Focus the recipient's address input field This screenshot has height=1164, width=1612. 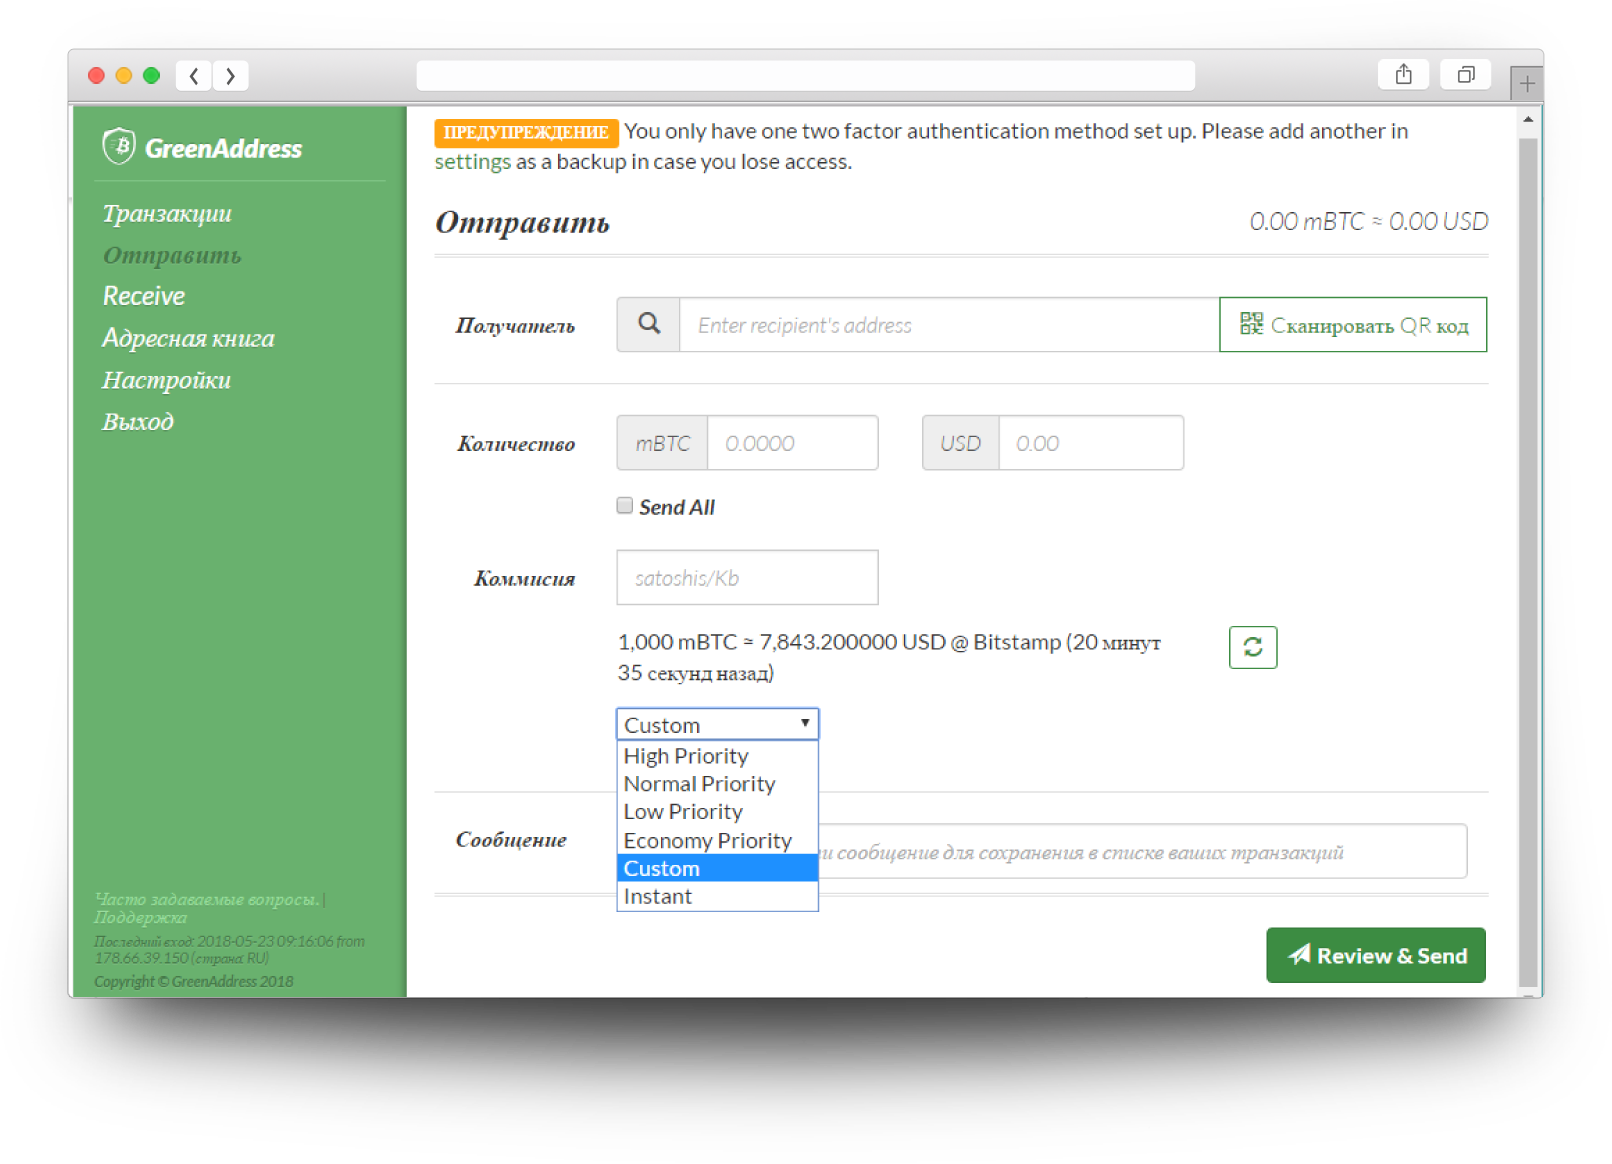click(x=949, y=324)
